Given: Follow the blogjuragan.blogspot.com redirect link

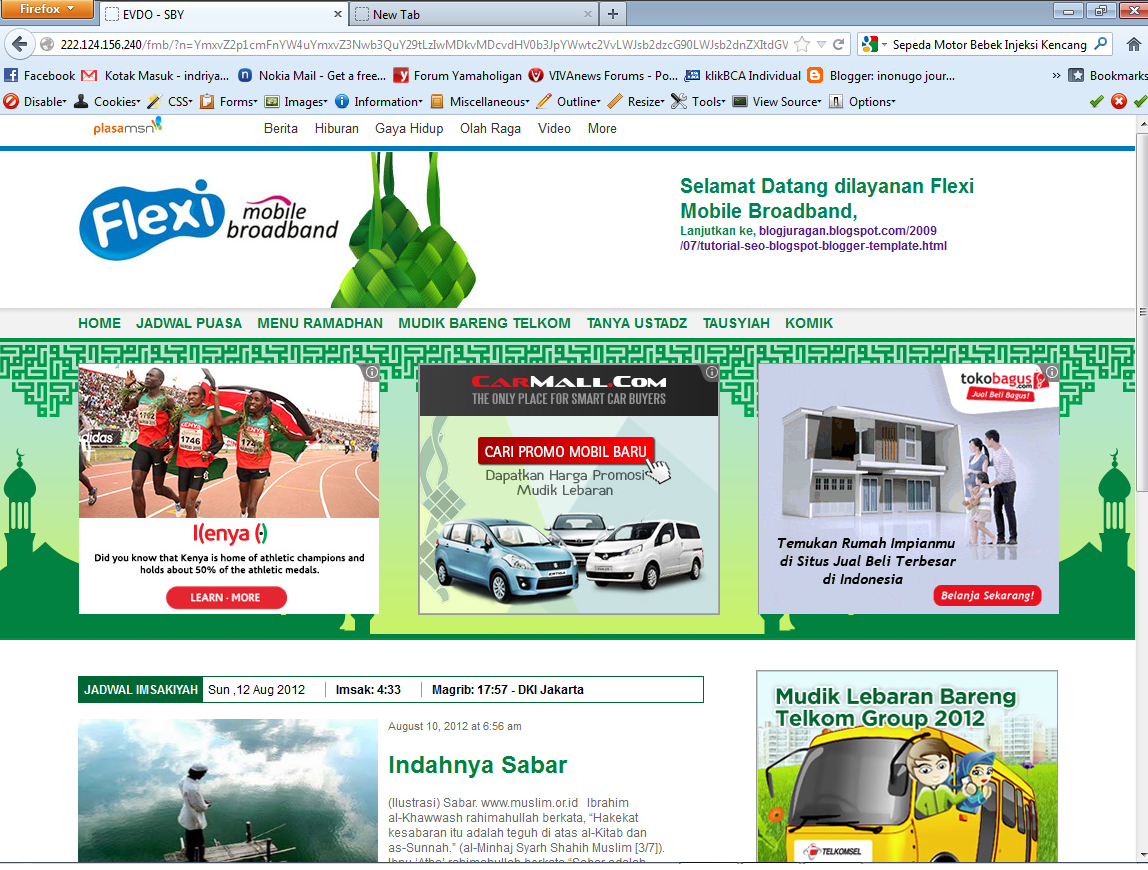Looking at the screenshot, I should tap(813, 238).
